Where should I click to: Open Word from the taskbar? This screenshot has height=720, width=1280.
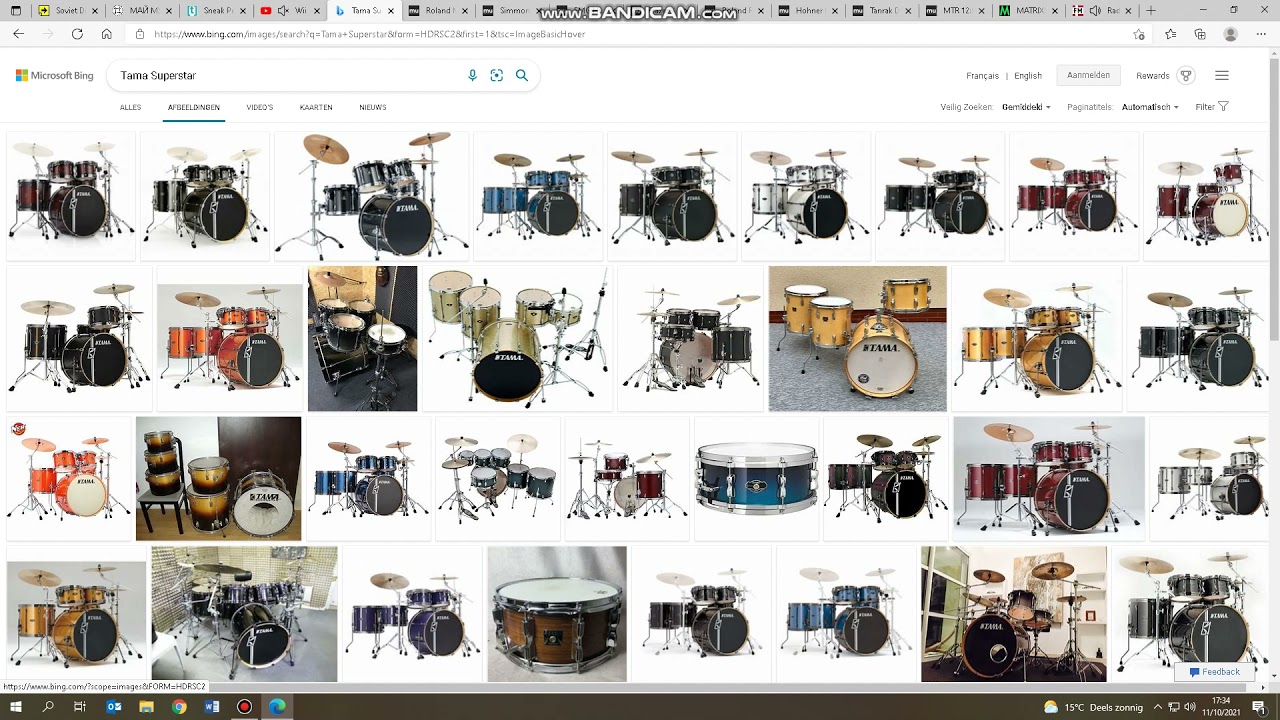click(x=211, y=707)
